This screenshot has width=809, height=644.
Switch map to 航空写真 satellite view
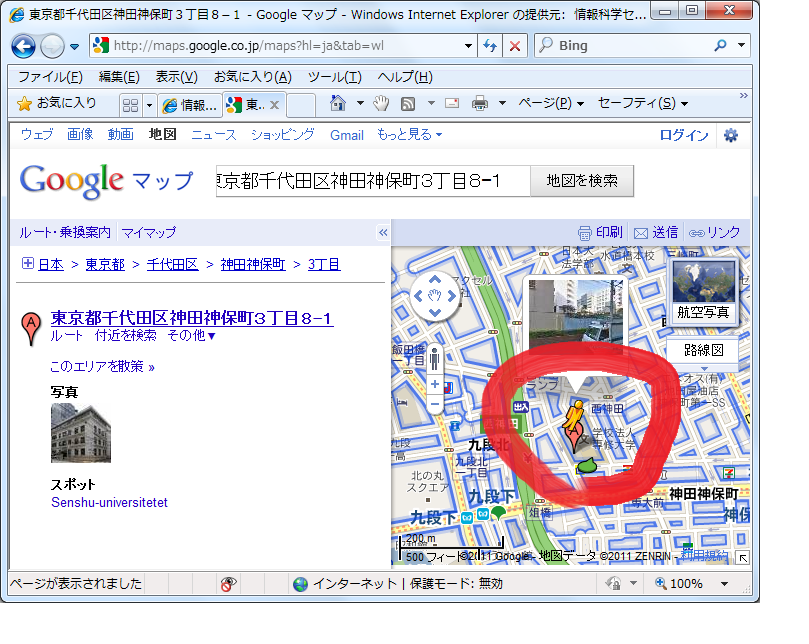[704, 291]
